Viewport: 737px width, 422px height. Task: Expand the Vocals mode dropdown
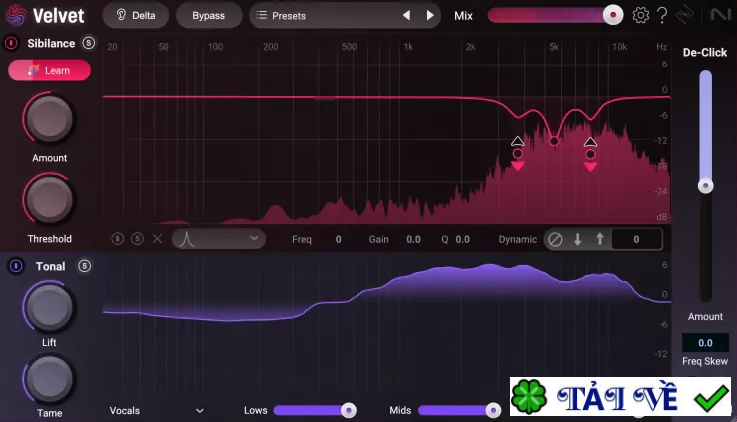tap(157, 410)
